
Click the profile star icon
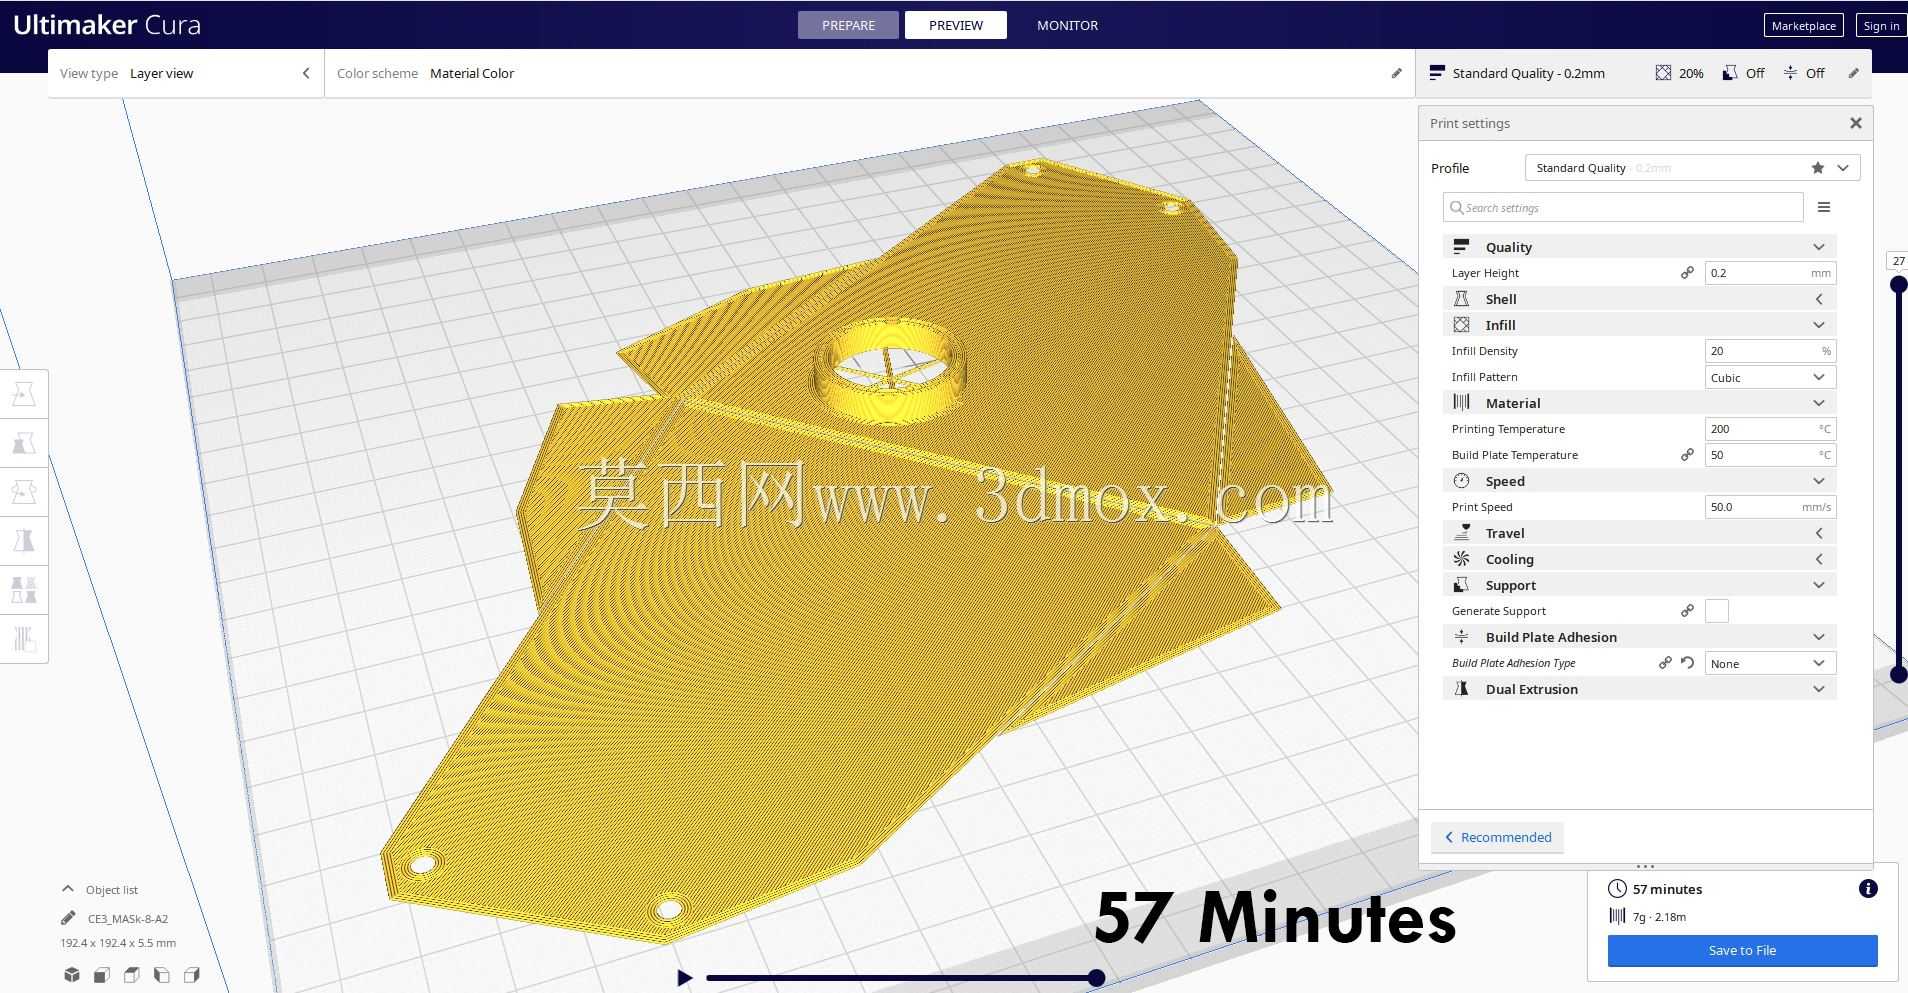click(x=1818, y=168)
